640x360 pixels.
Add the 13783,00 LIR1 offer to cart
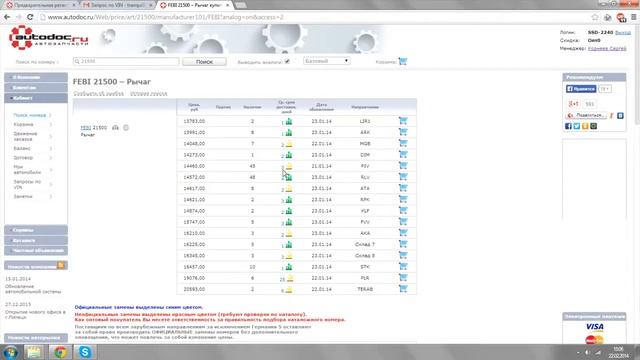click(x=403, y=121)
